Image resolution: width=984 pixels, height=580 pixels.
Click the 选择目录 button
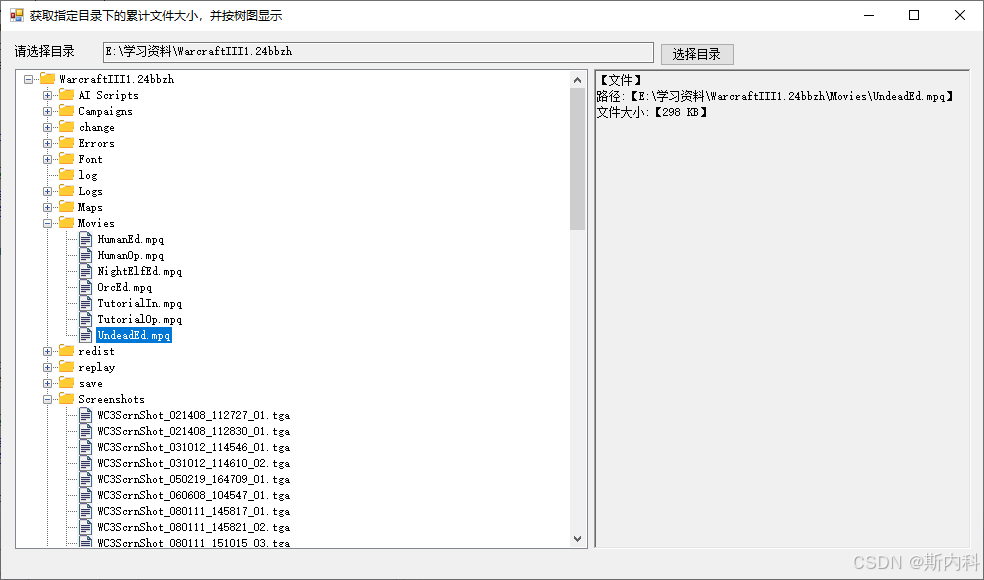697,54
